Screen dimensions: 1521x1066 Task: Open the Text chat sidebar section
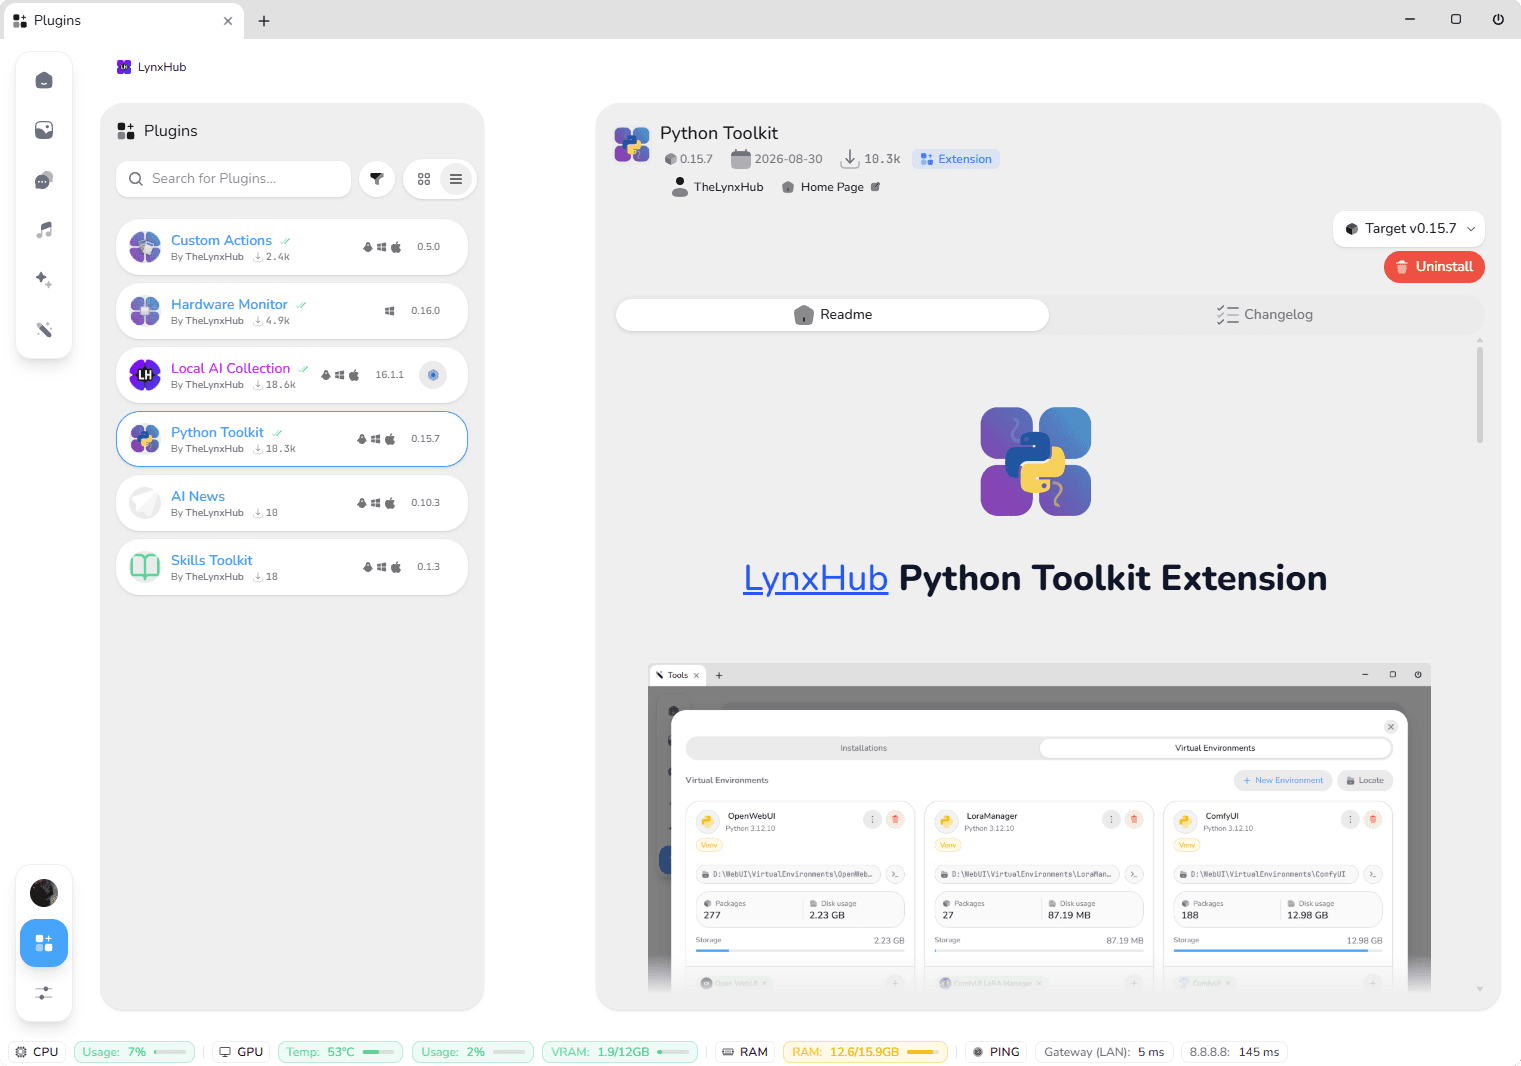(44, 180)
